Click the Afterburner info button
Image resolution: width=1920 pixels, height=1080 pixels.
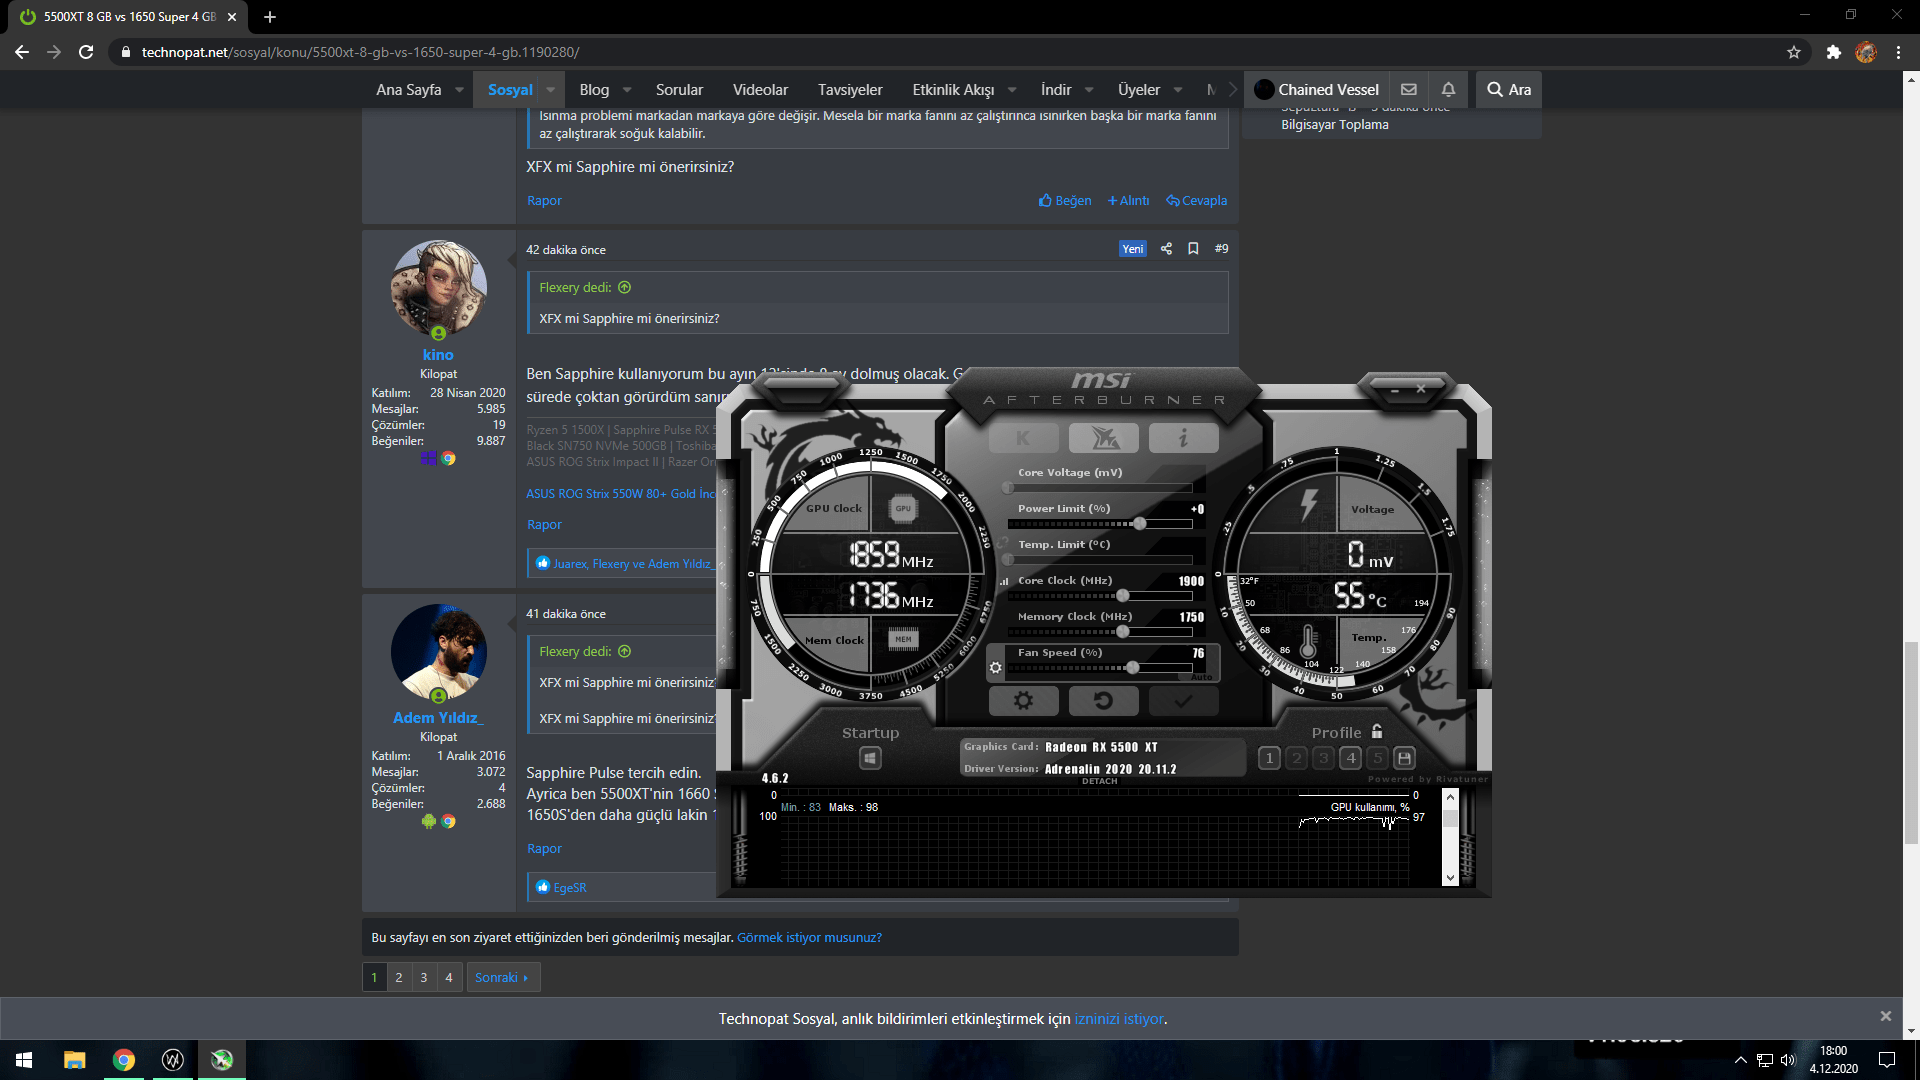[x=1183, y=438]
